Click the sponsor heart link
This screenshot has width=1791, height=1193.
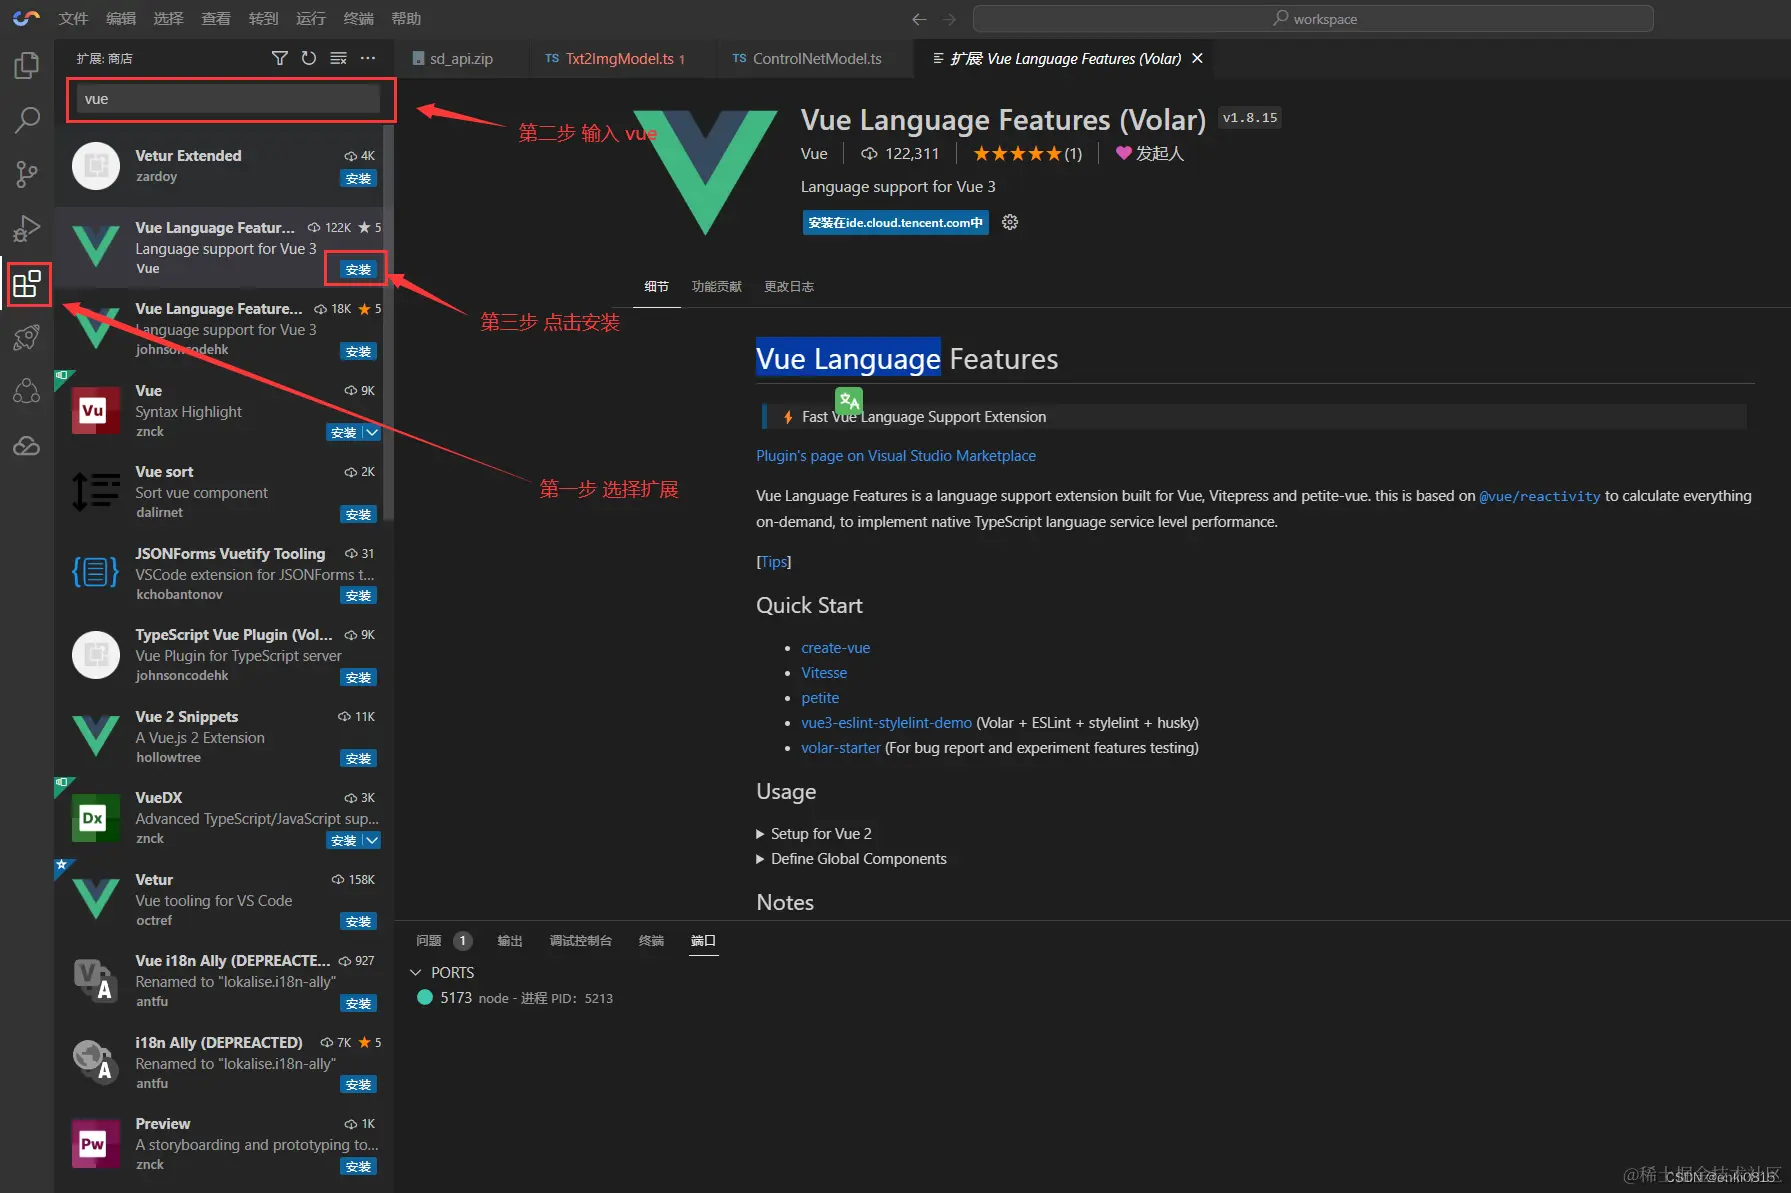[x=1149, y=153]
